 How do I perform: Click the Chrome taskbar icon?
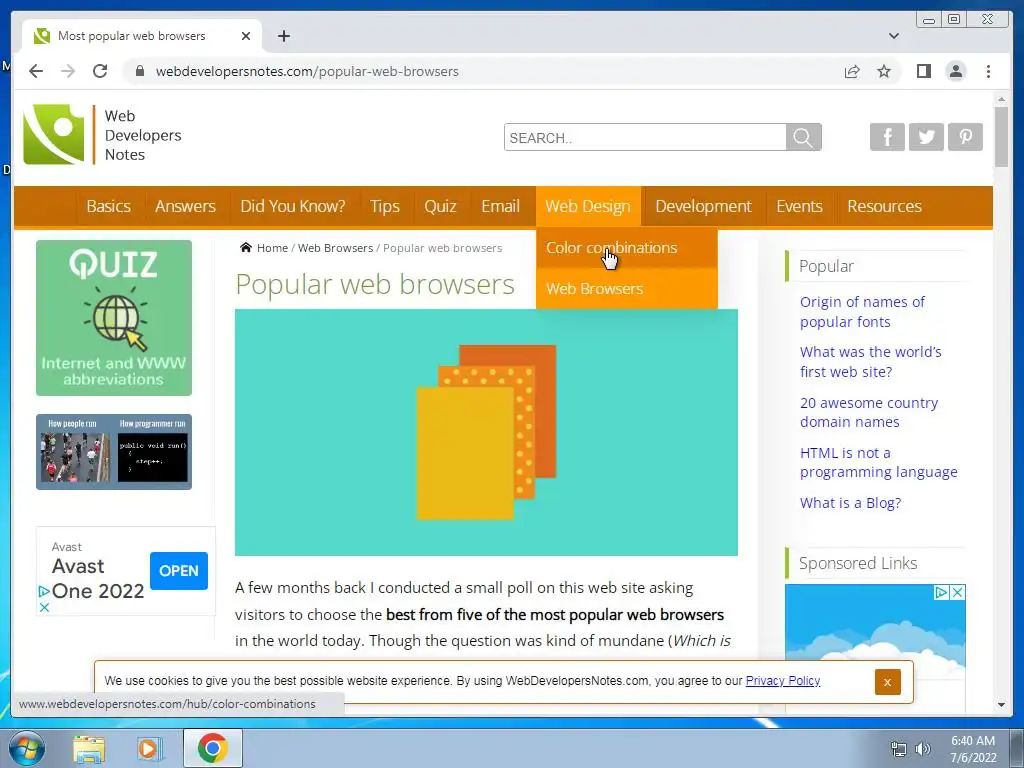pos(212,748)
